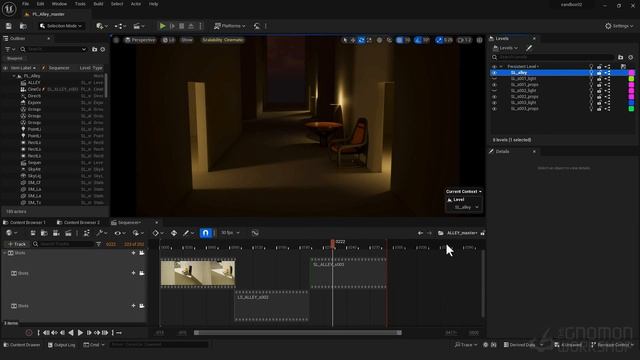The height and width of the screenshot is (360, 640).
Task: Click the Sequencer auto-key diamond icon
Action: [x=174, y=233]
